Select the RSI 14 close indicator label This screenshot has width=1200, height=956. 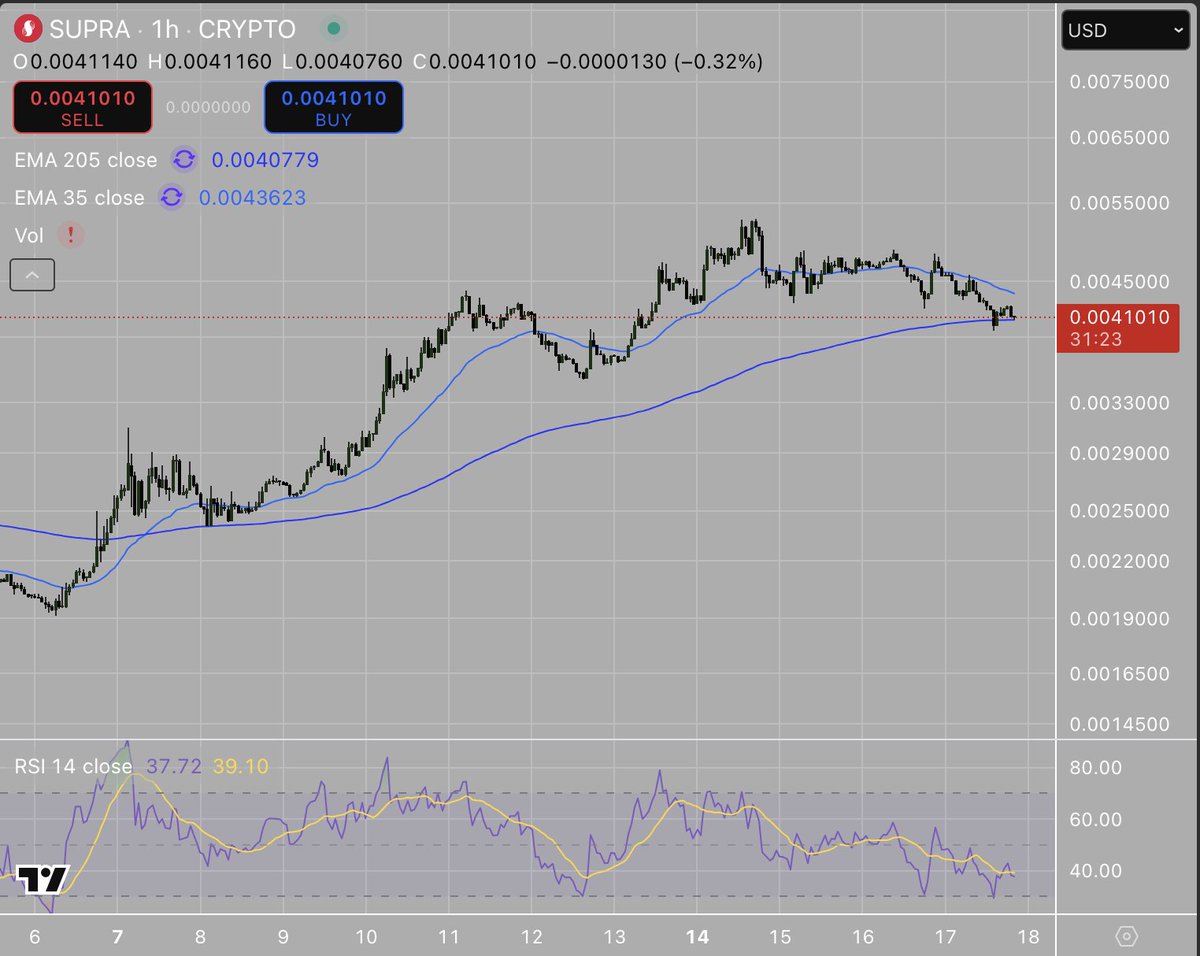(73, 767)
